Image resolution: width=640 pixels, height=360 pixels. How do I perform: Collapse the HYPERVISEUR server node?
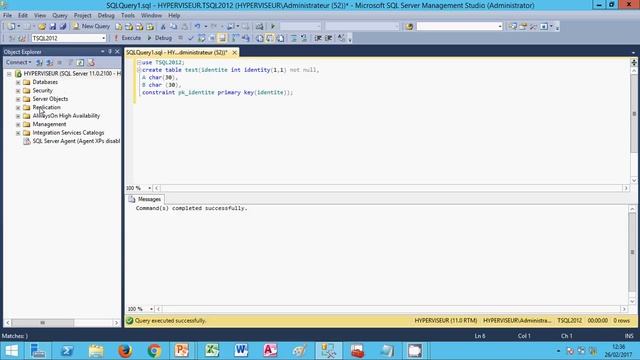coord(9,74)
